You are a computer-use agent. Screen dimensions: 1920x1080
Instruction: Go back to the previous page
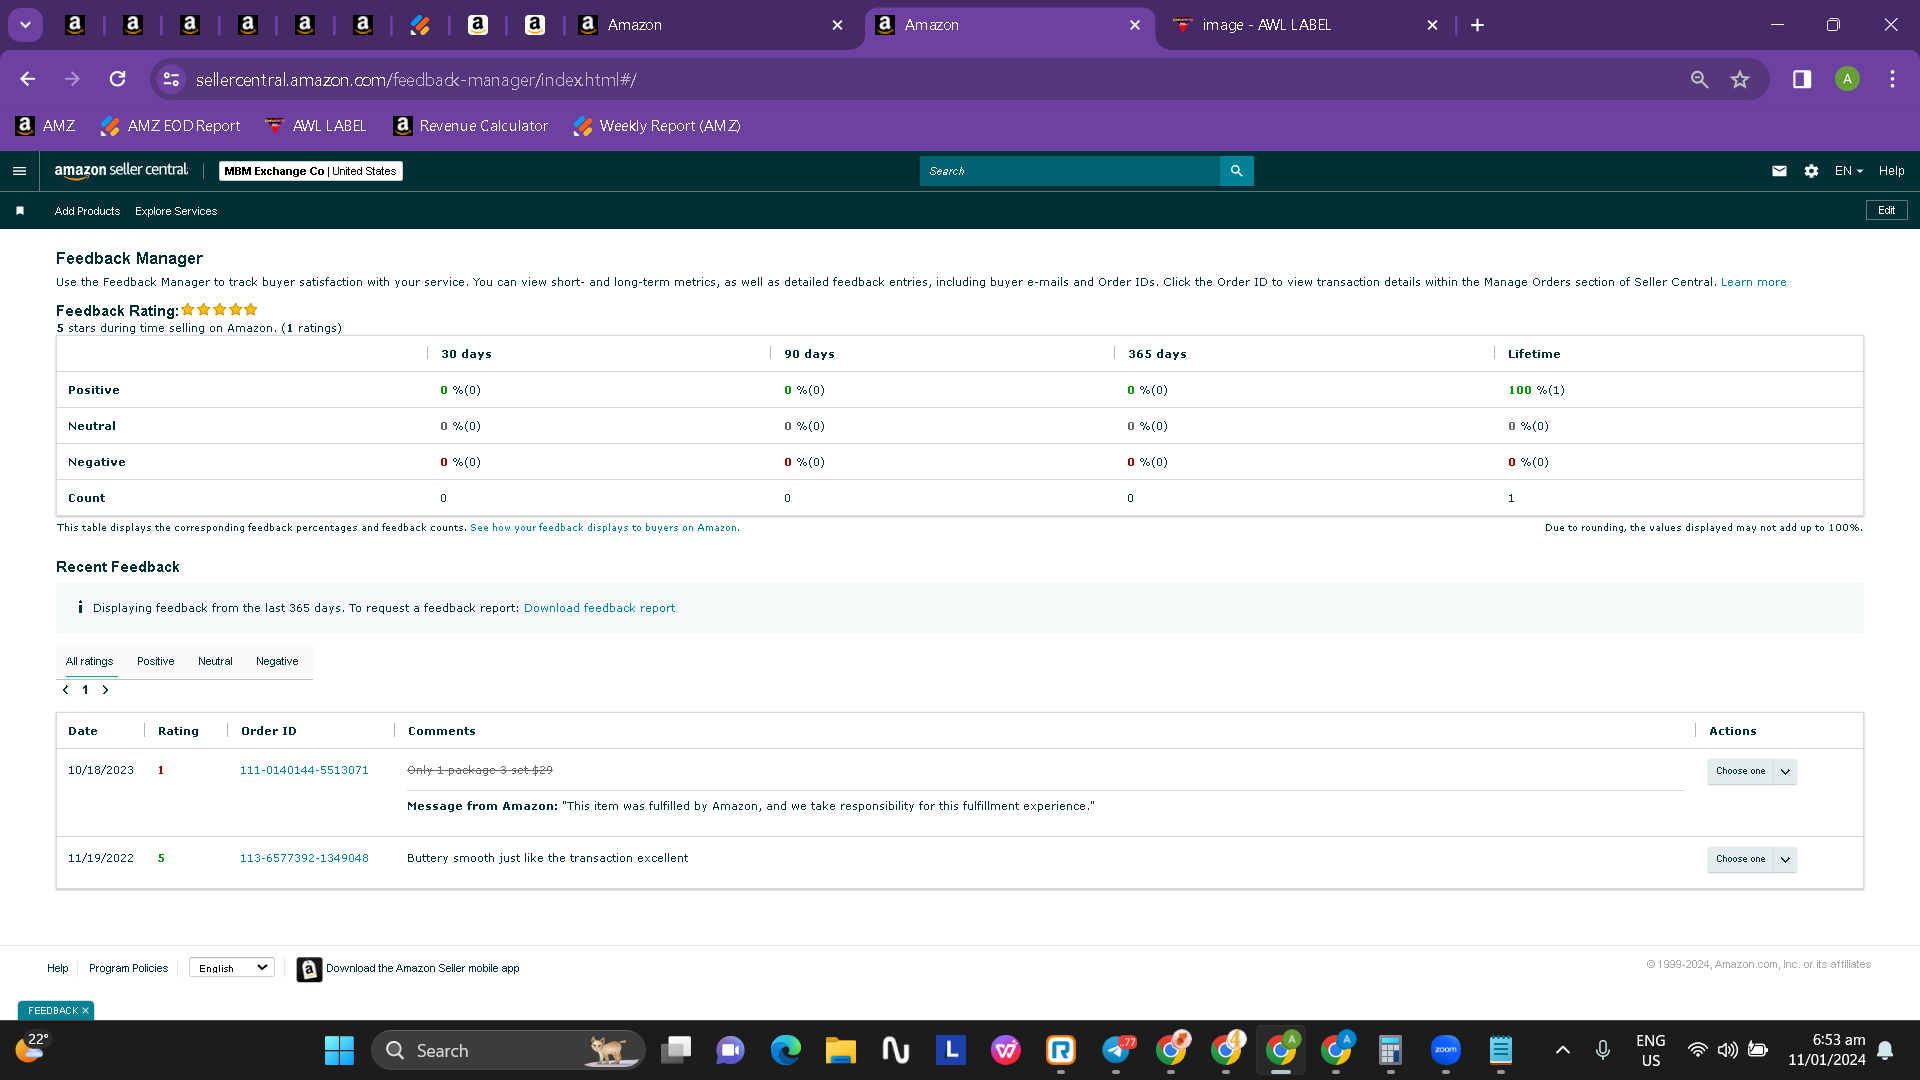click(28, 79)
